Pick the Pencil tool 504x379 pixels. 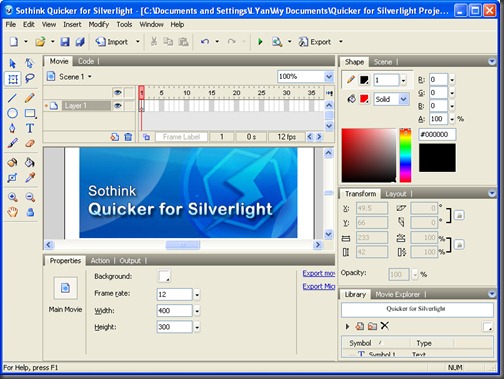point(30,98)
